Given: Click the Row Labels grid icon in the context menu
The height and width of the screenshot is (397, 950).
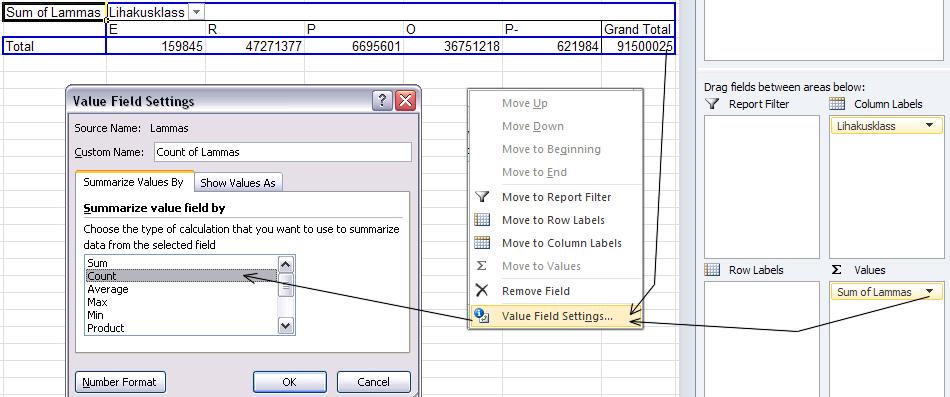Looking at the screenshot, I should tap(482, 219).
